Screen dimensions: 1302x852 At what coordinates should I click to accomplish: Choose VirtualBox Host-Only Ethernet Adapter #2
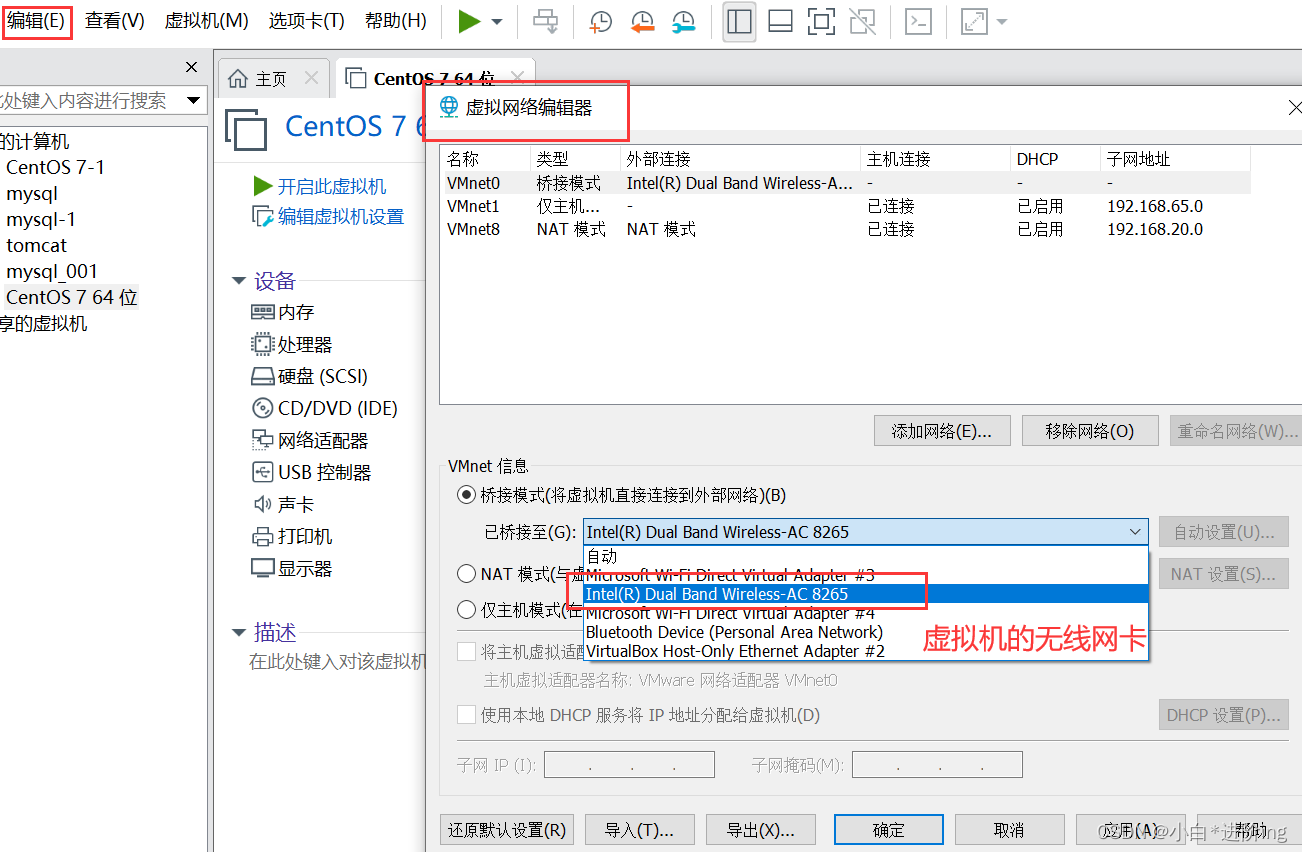click(x=866, y=651)
